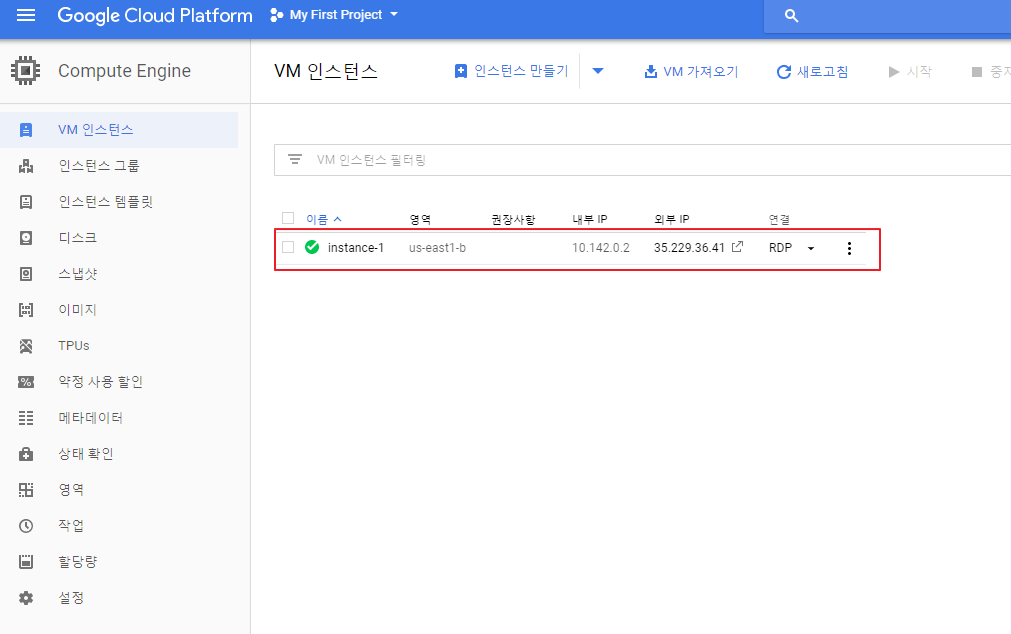This screenshot has width=1011, height=634.
Task: Click the green running status icon
Action: click(312, 247)
